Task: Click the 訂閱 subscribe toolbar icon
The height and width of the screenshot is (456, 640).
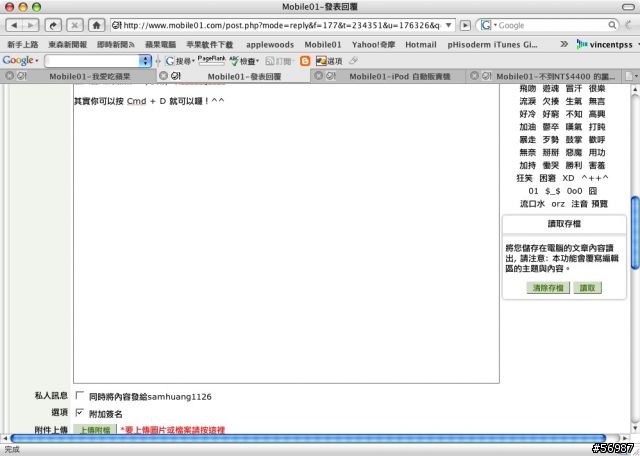Action: 279,61
